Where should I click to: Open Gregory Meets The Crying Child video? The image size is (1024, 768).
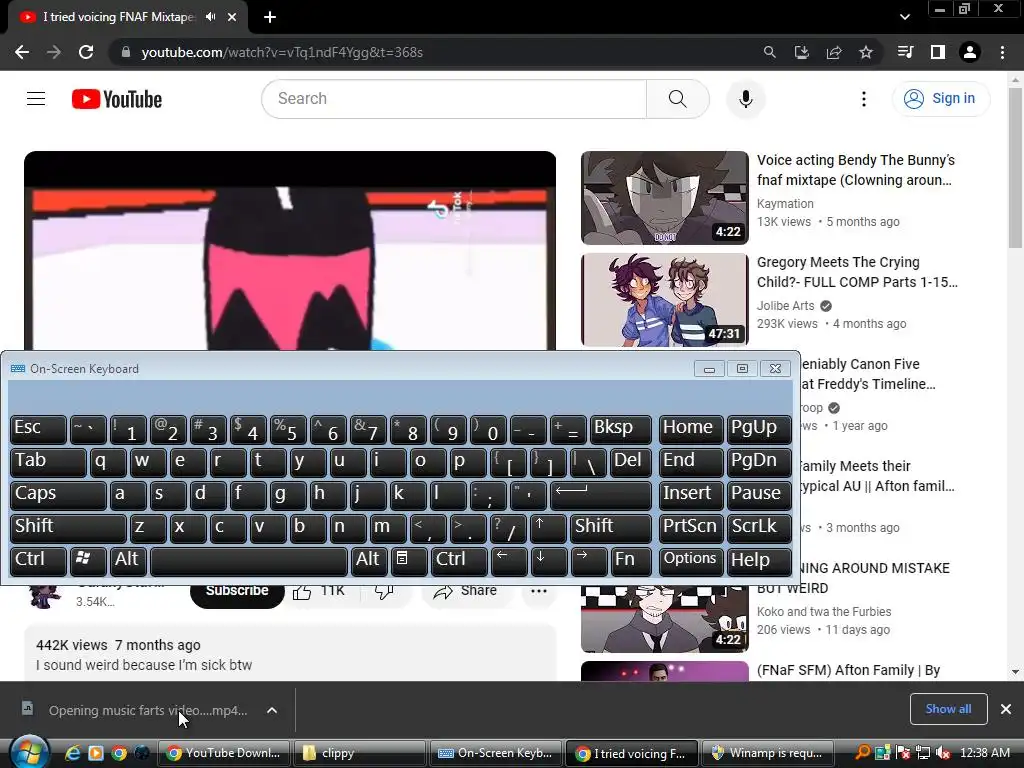tap(665, 300)
